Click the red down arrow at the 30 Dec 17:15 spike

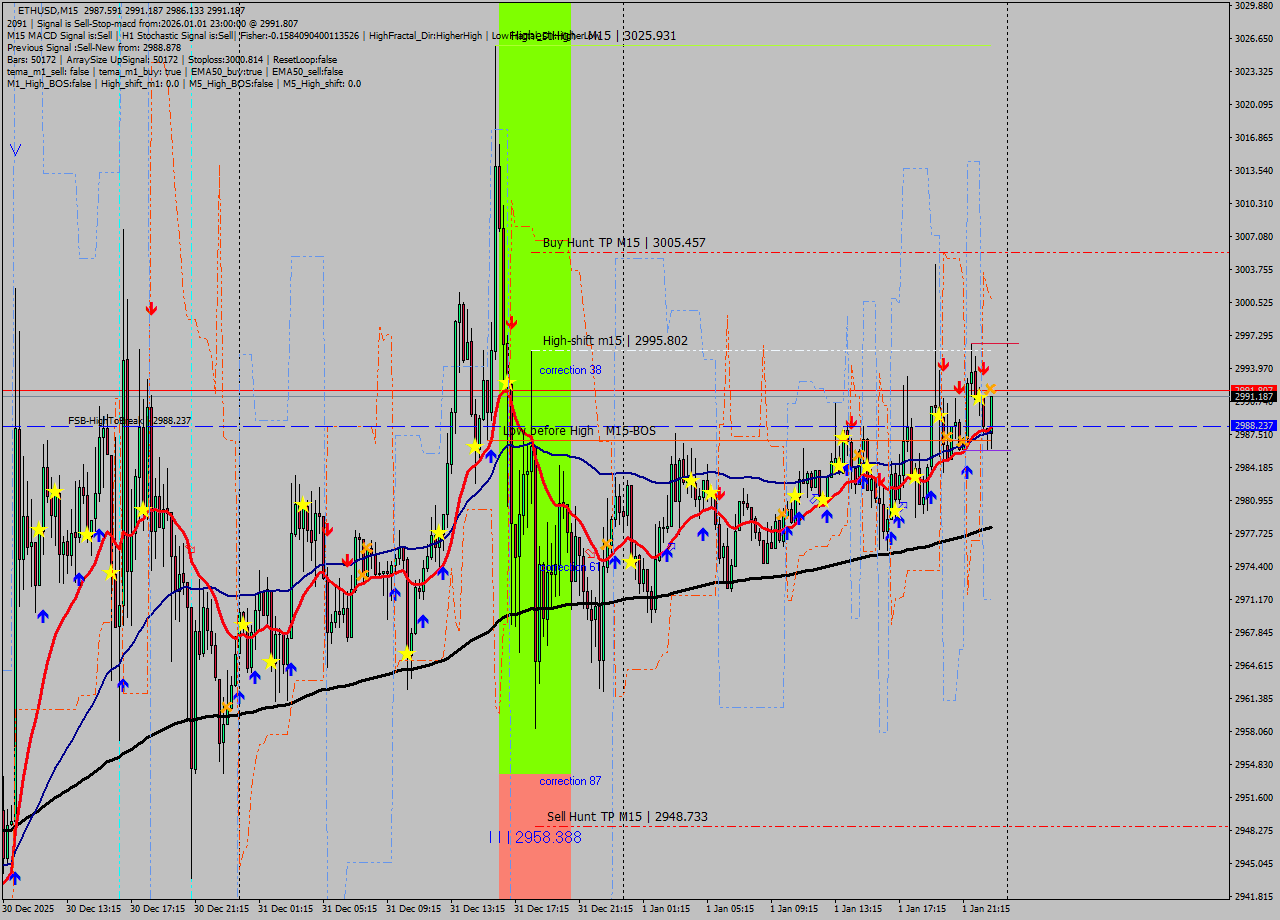151,310
